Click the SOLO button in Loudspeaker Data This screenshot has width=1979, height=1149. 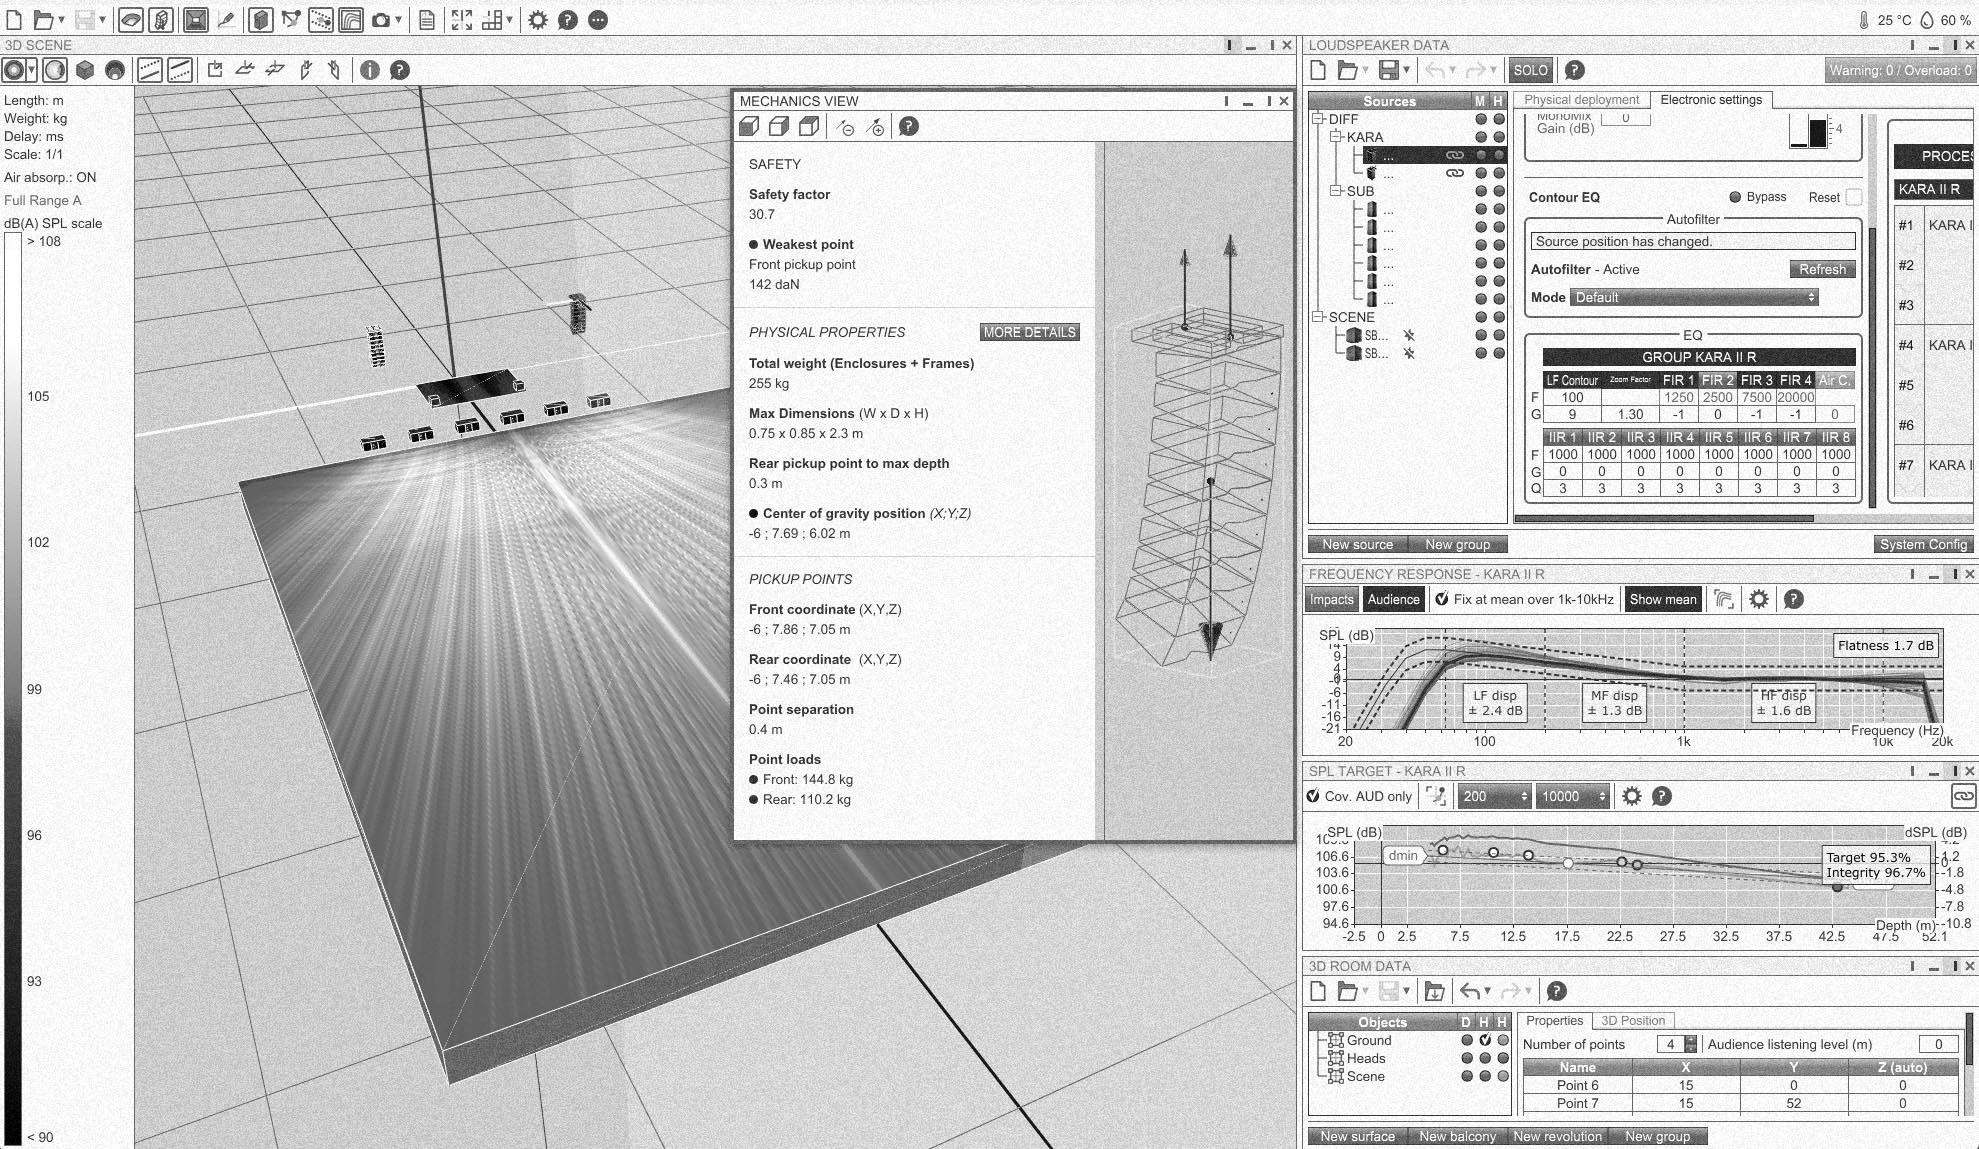[x=1530, y=70]
